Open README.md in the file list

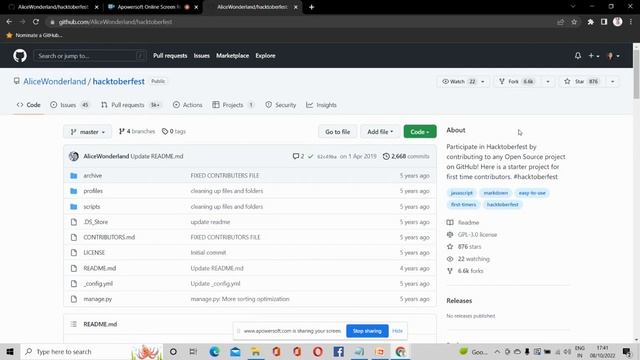point(100,268)
